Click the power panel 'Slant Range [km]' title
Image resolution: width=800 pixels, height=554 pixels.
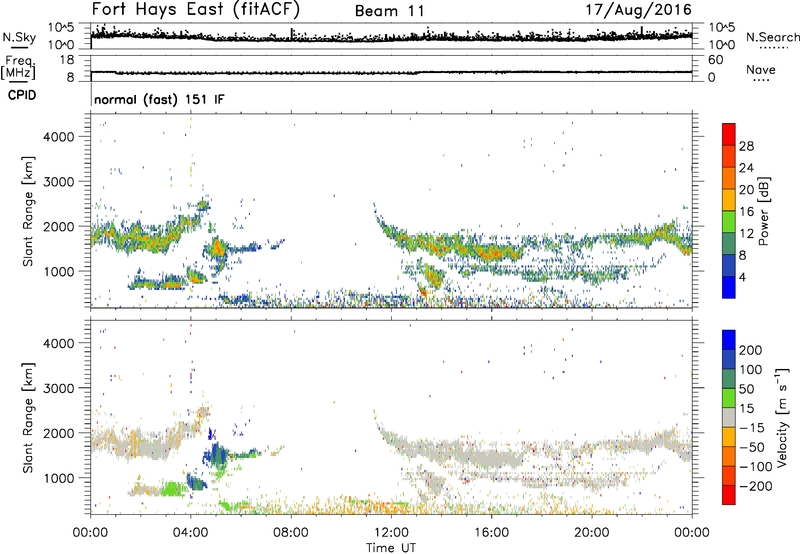pos(28,211)
